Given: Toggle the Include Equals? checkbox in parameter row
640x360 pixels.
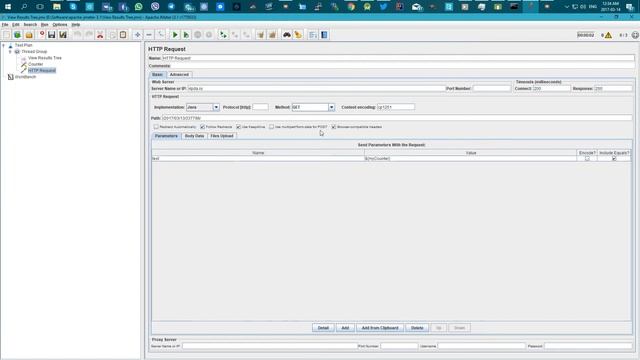Looking at the screenshot, I should [x=614, y=158].
